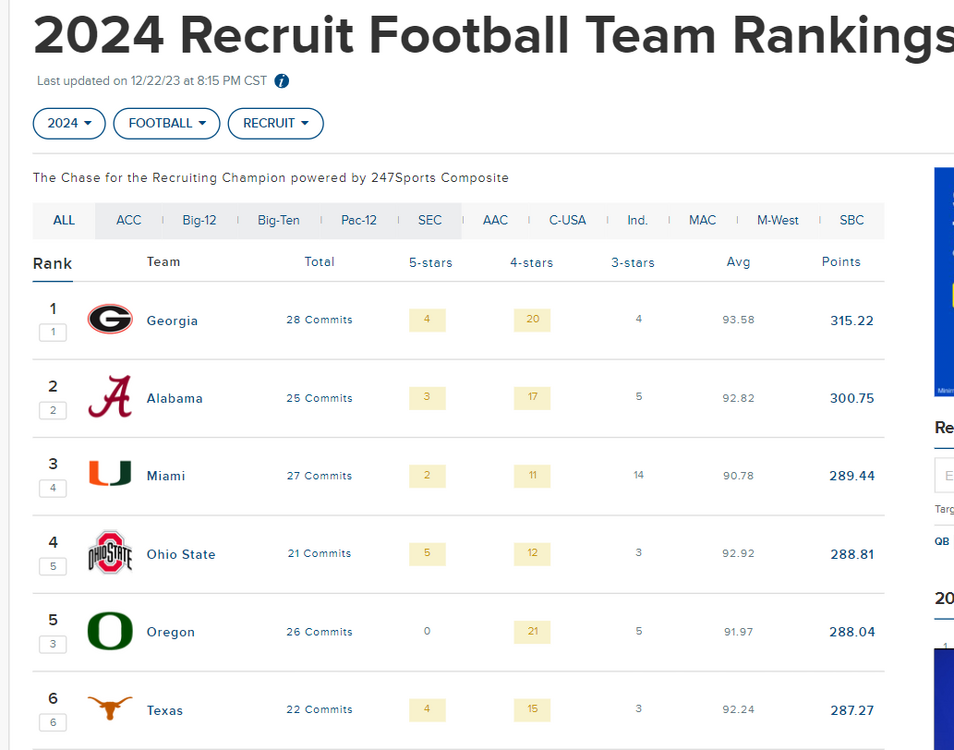Switch to the Big-Ten conference tab
The height and width of the screenshot is (750, 954).
click(x=279, y=220)
